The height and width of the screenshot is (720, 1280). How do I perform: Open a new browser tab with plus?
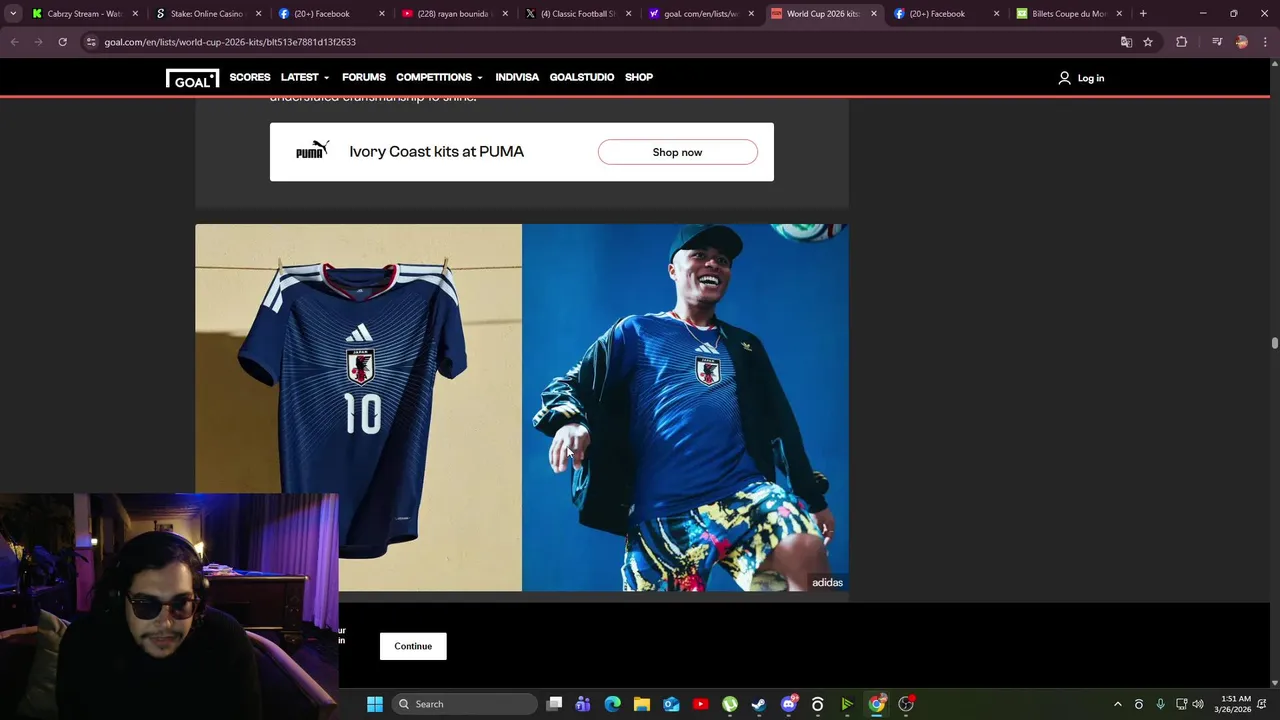click(x=1143, y=13)
